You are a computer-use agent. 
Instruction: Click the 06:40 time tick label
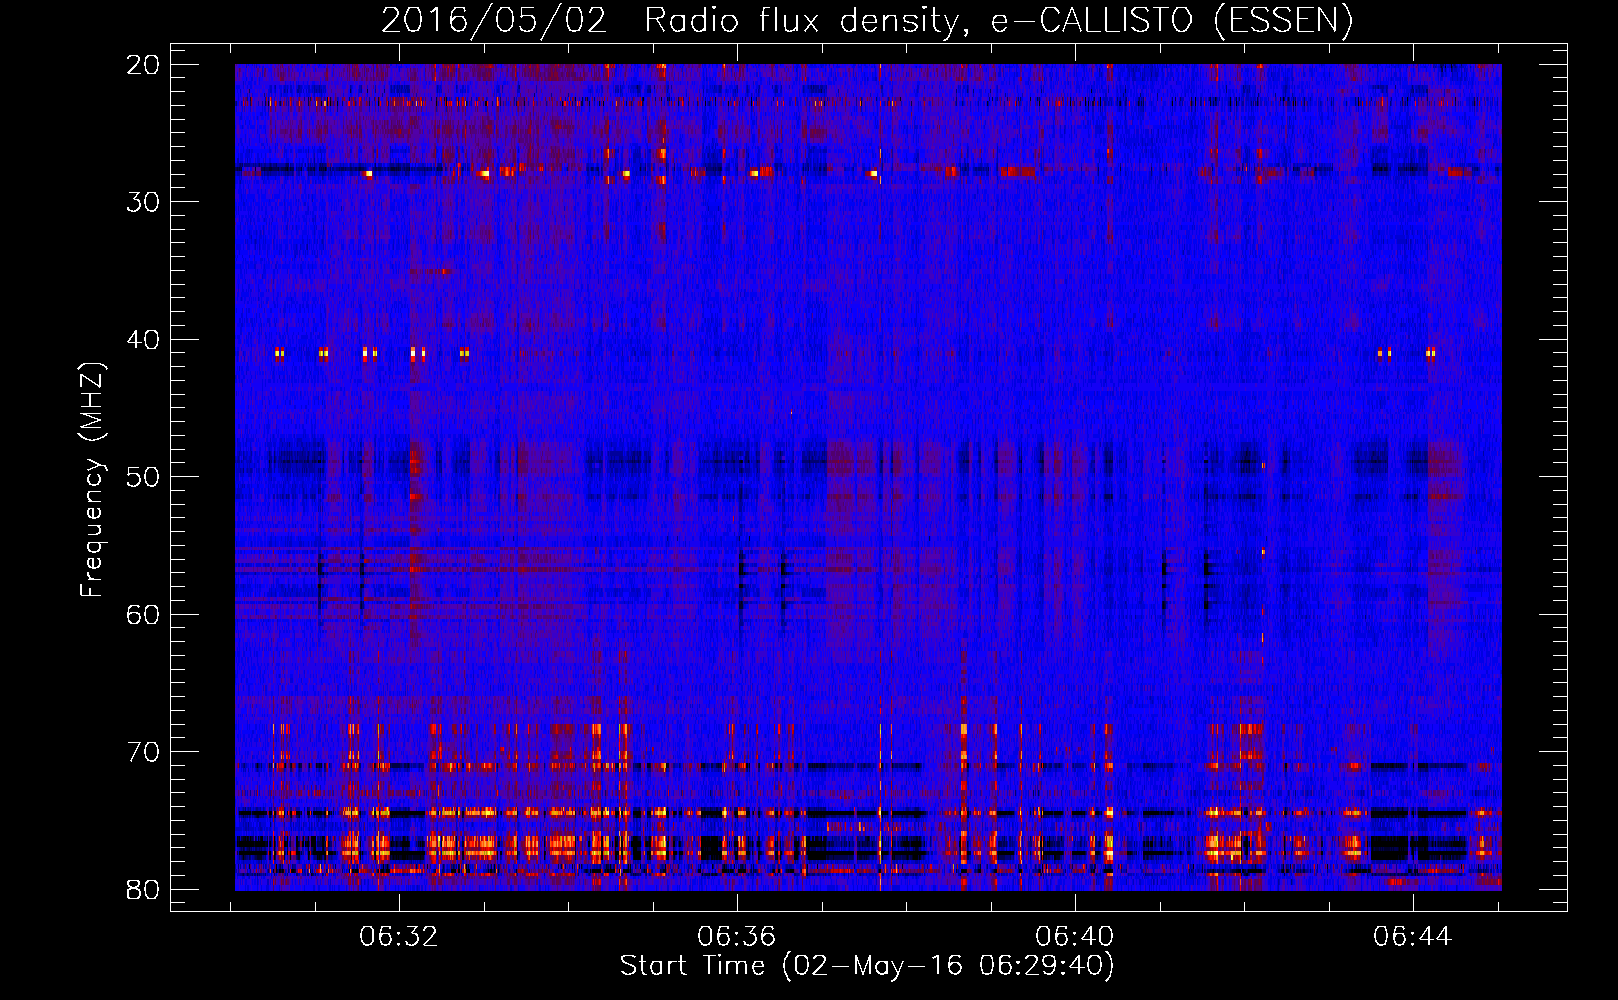click(x=1075, y=937)
